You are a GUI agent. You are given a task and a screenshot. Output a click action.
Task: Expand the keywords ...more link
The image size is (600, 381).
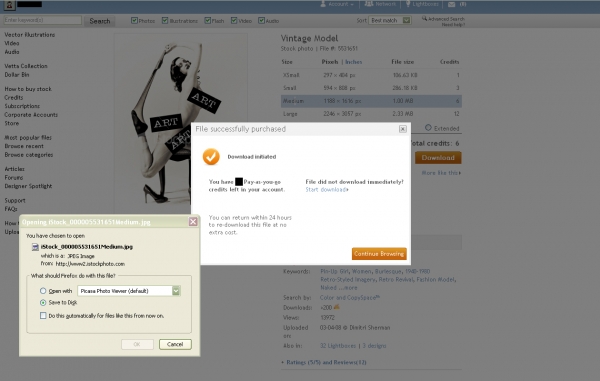pos(348,288)
